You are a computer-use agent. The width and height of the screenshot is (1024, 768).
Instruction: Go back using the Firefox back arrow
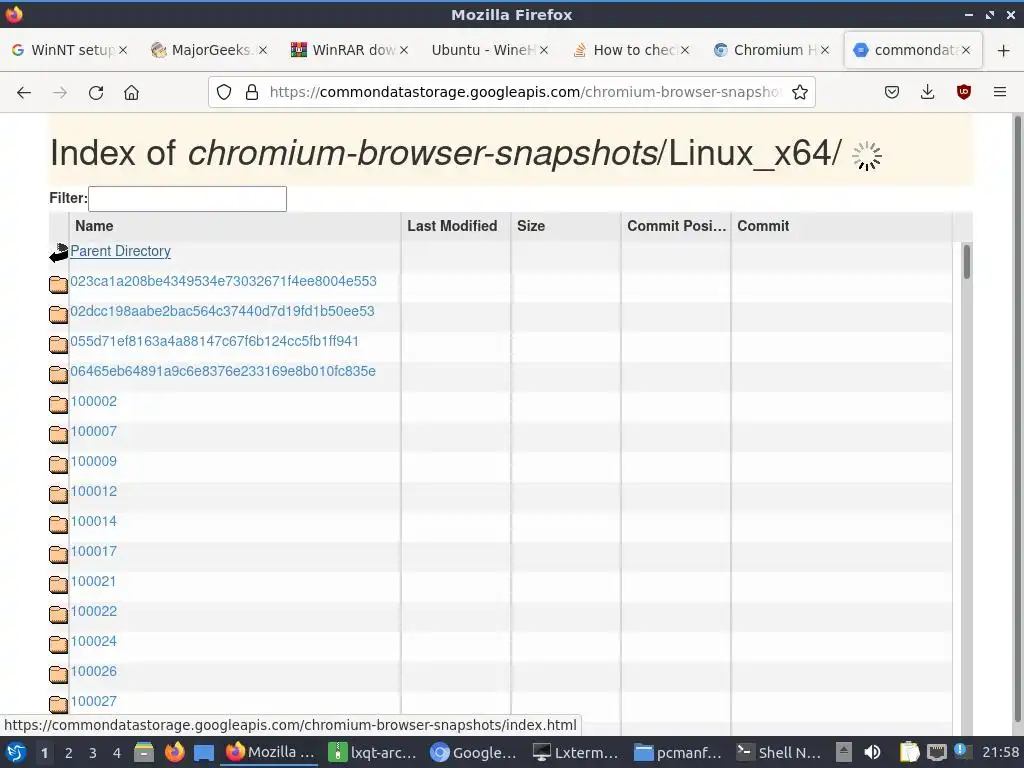click(24, 93)
